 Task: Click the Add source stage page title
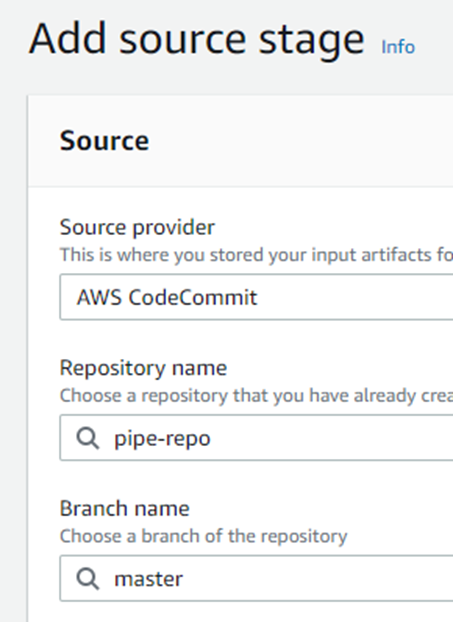point(196,40)
